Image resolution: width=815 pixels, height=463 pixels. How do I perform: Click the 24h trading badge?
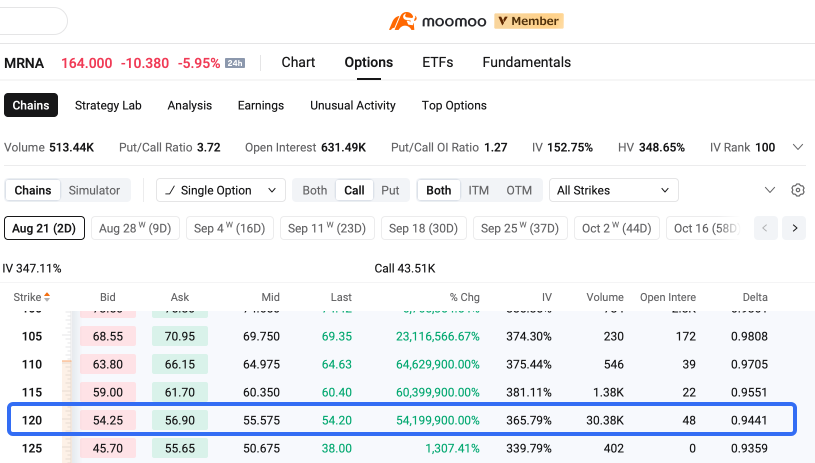click(x=234, y=63)
